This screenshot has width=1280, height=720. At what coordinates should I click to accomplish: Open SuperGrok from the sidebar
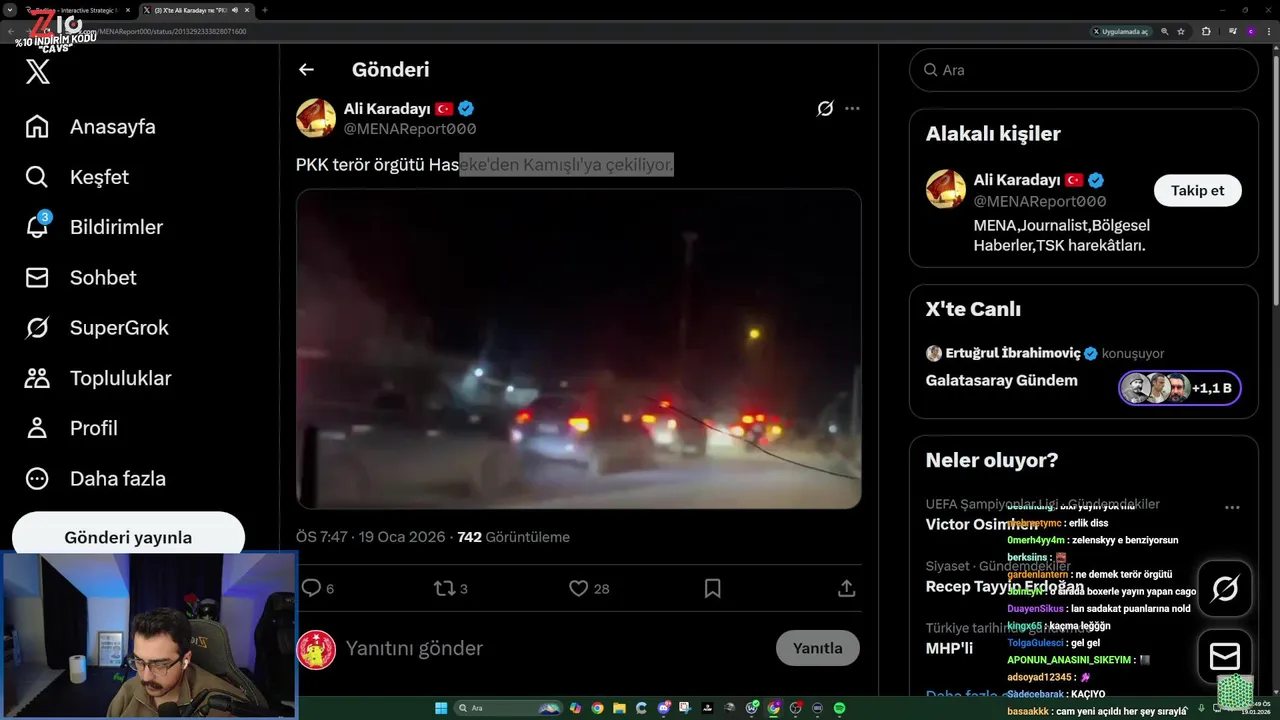[96, 328]
